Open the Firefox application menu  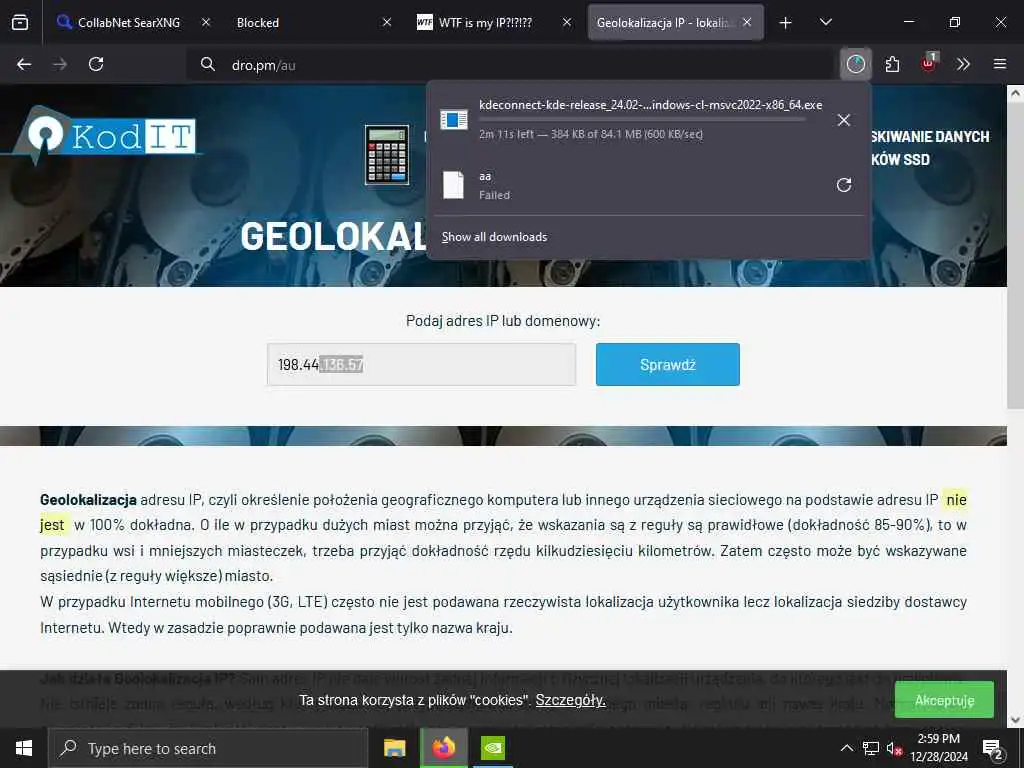[1000, 64]
